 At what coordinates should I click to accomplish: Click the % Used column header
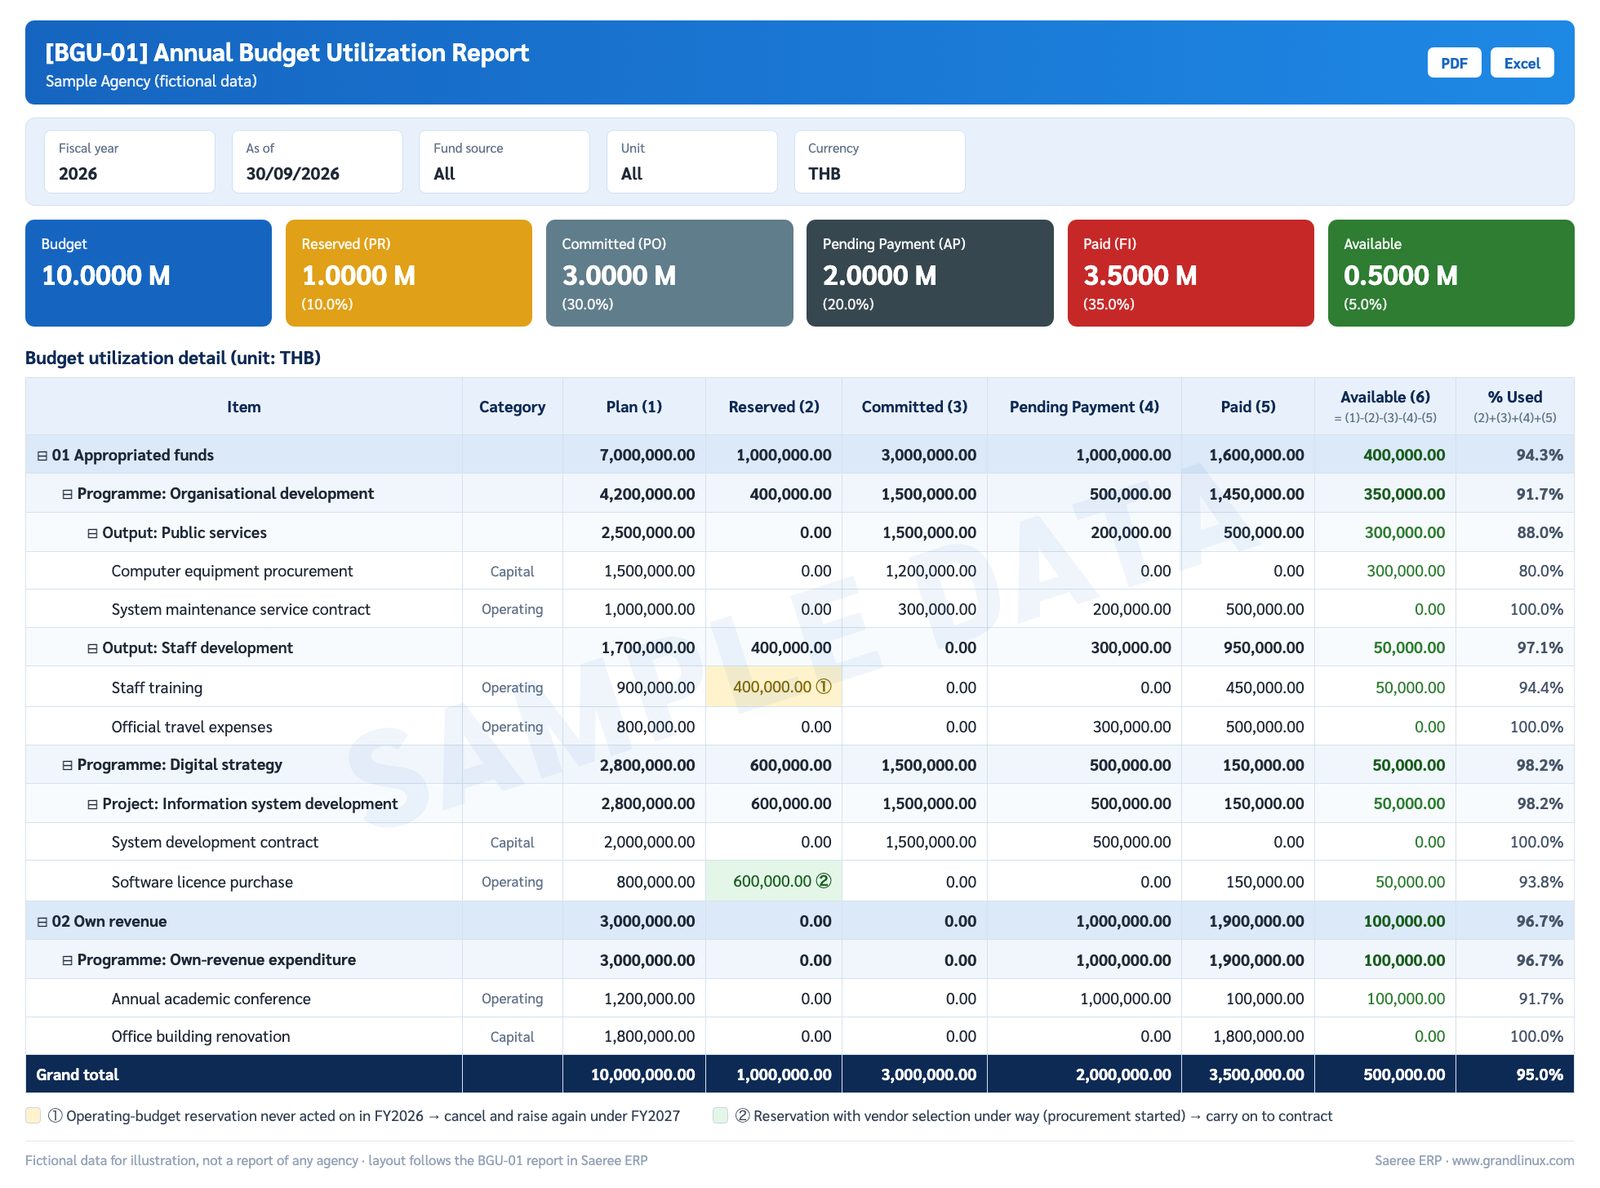click(x=1515, y=406)
